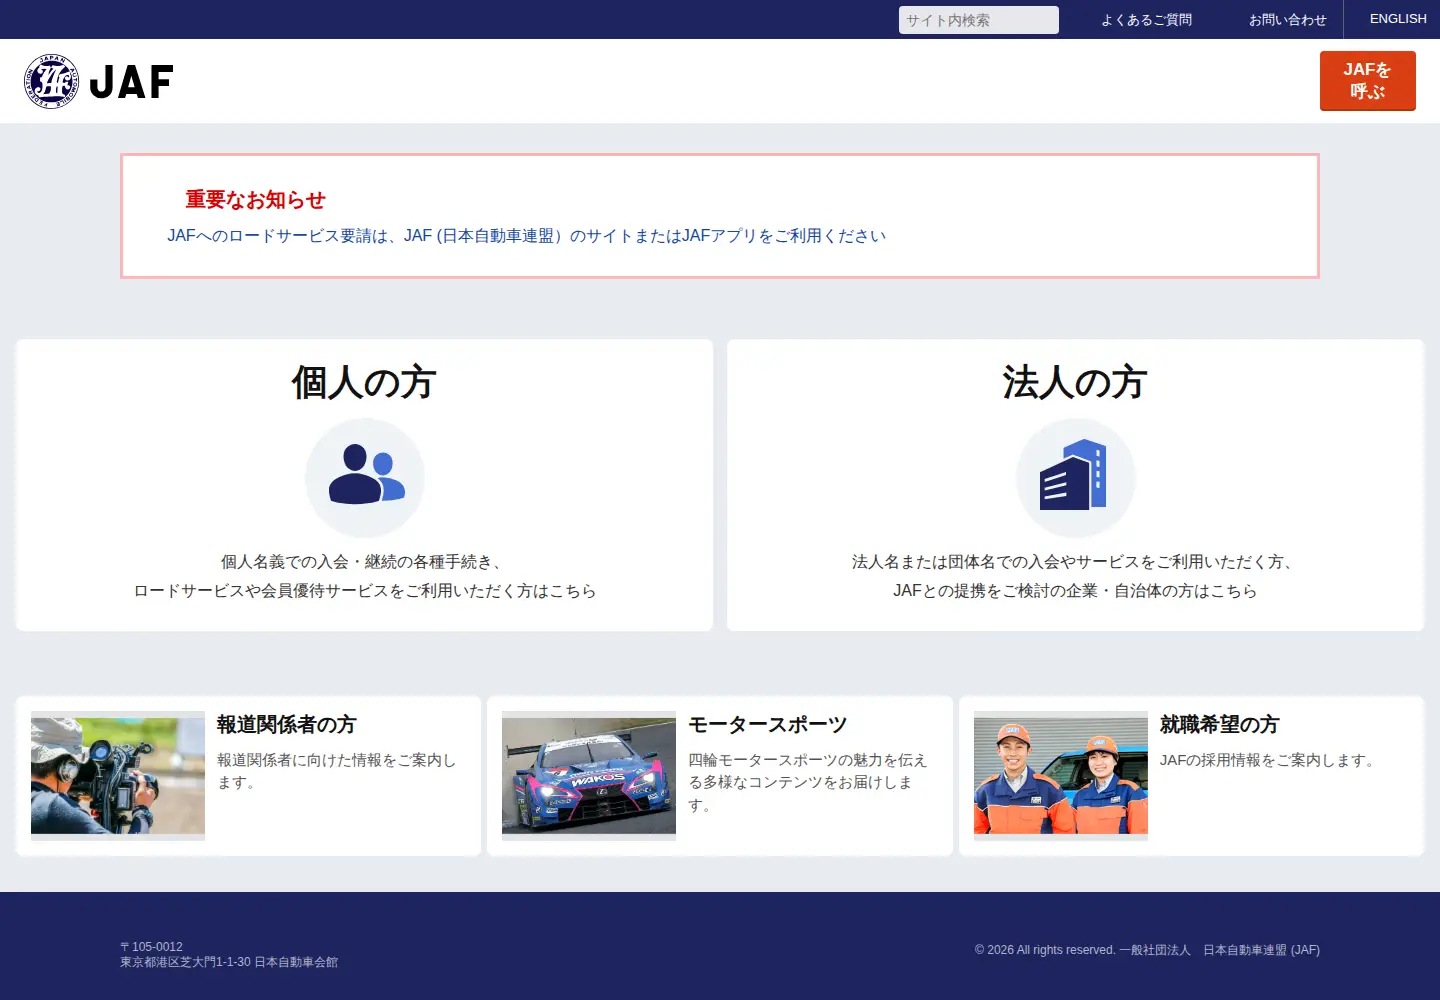Click the JAF staff photo thumbnail
This screenshot has height=1000, width=1440.
(x=1061, y=775)
